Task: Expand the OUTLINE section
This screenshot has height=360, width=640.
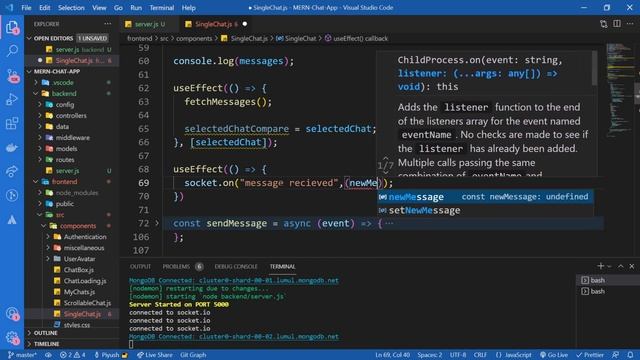Action: tap(45, 333)
